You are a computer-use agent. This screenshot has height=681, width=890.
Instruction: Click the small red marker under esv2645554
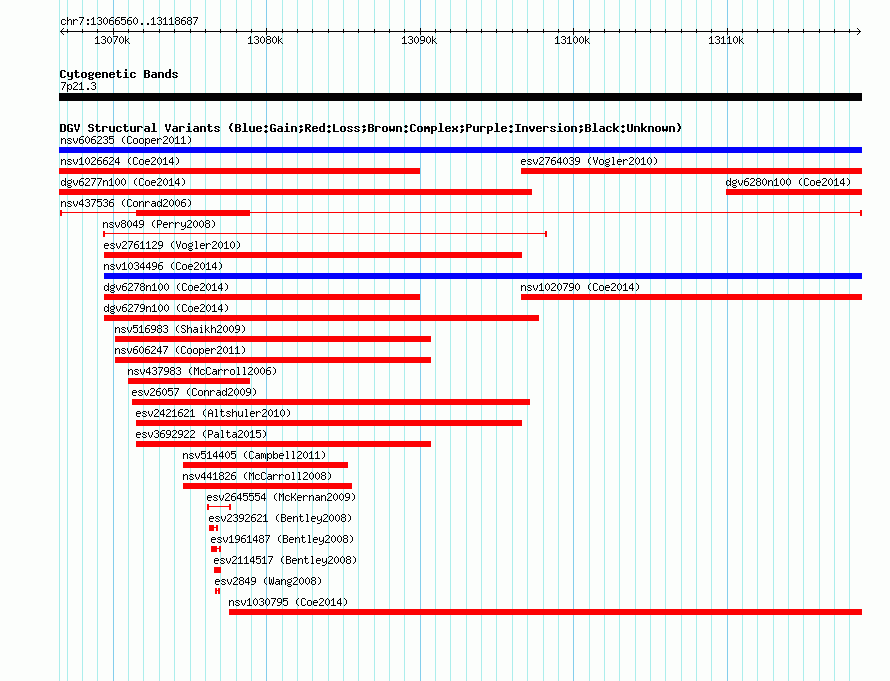pyautogui.click(x=219, y=507)
